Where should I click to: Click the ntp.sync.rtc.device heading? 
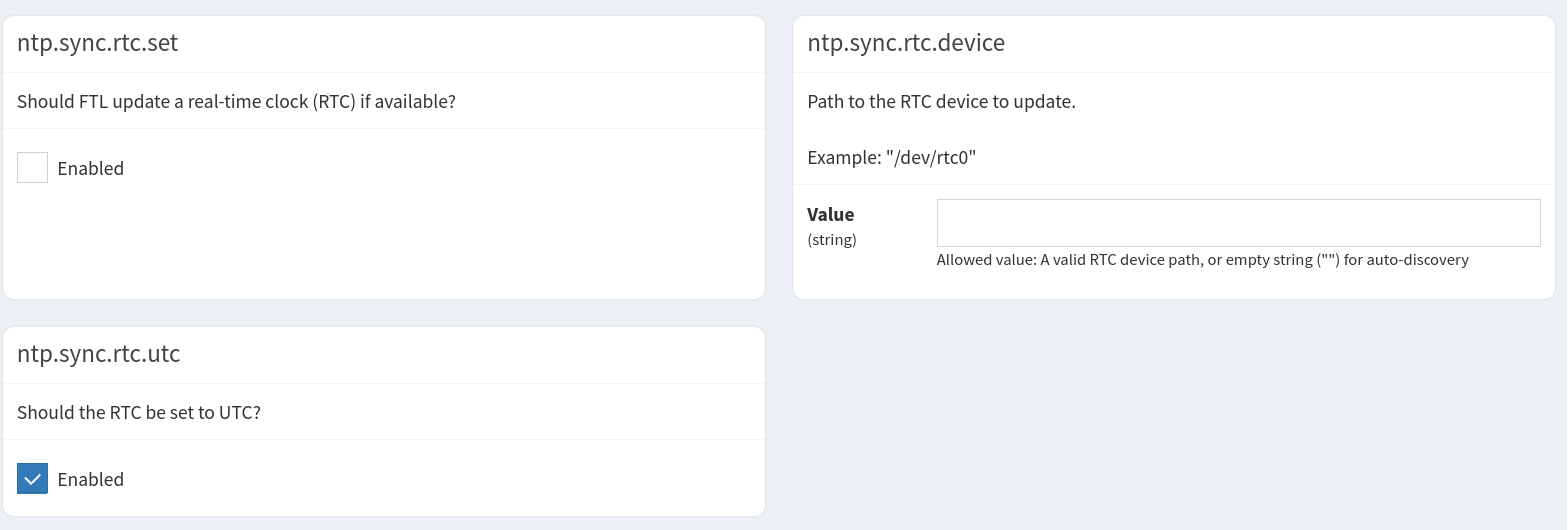pos(905,43)
